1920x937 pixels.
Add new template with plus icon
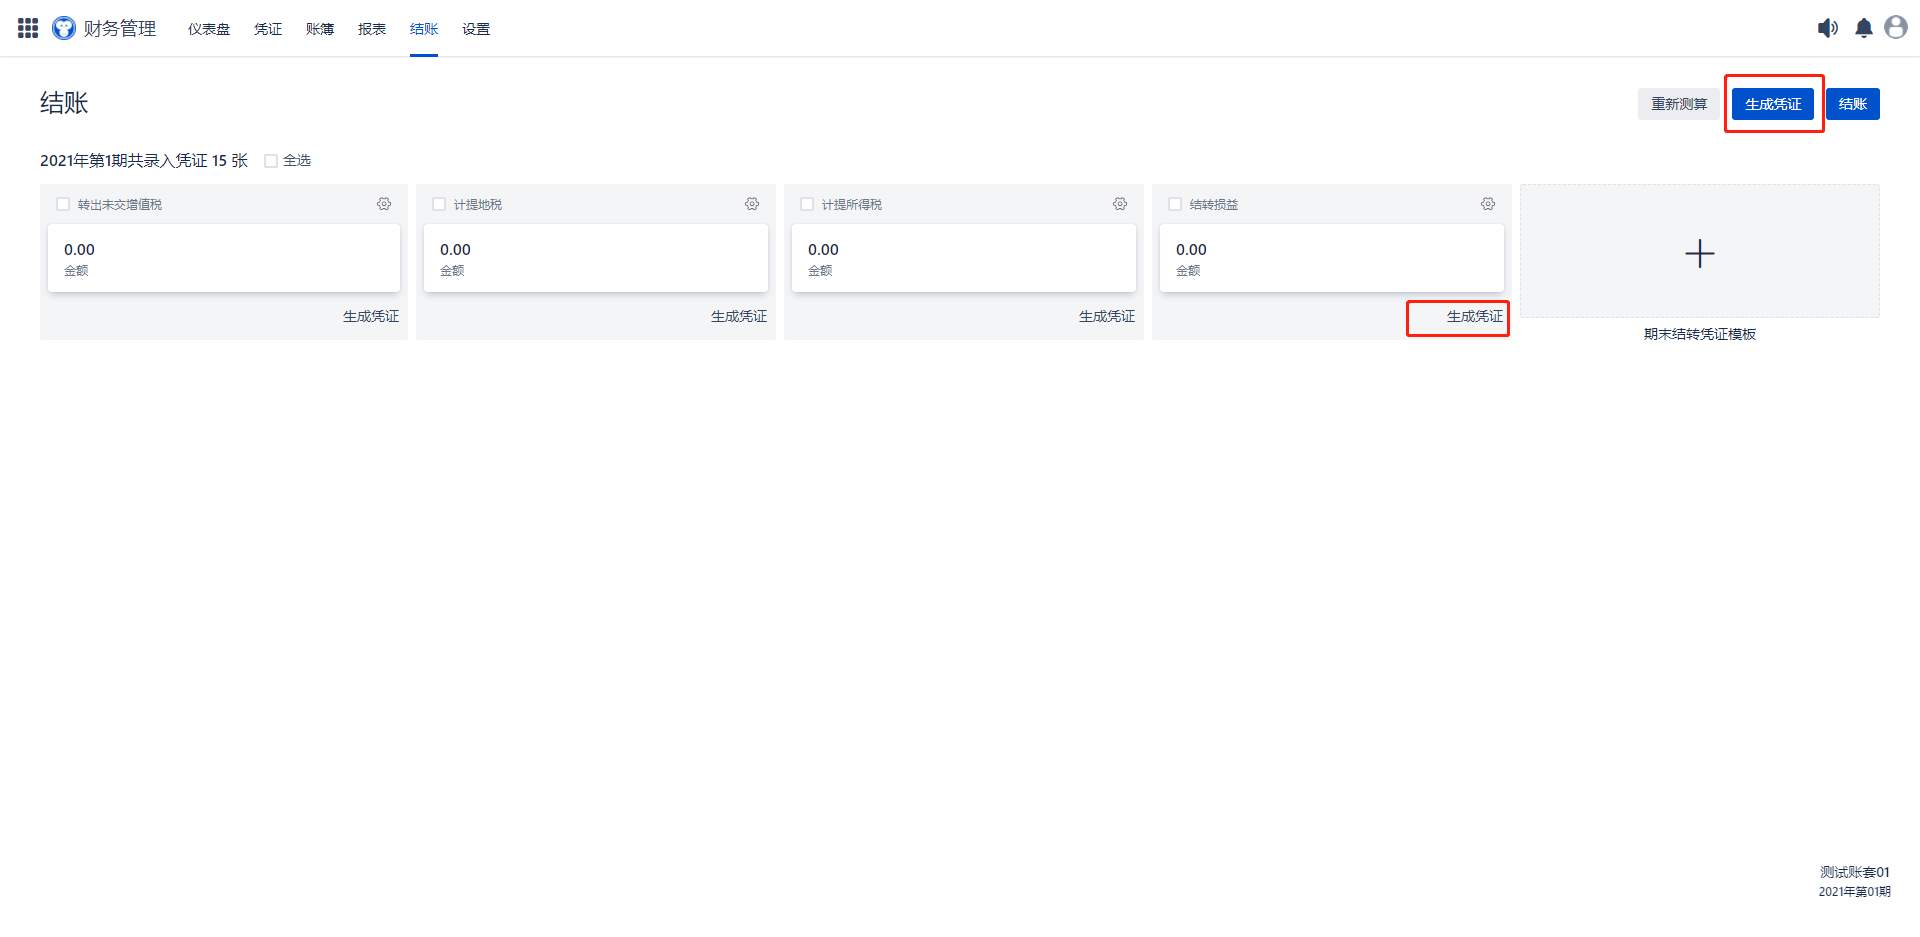(x=1700, y=253)
